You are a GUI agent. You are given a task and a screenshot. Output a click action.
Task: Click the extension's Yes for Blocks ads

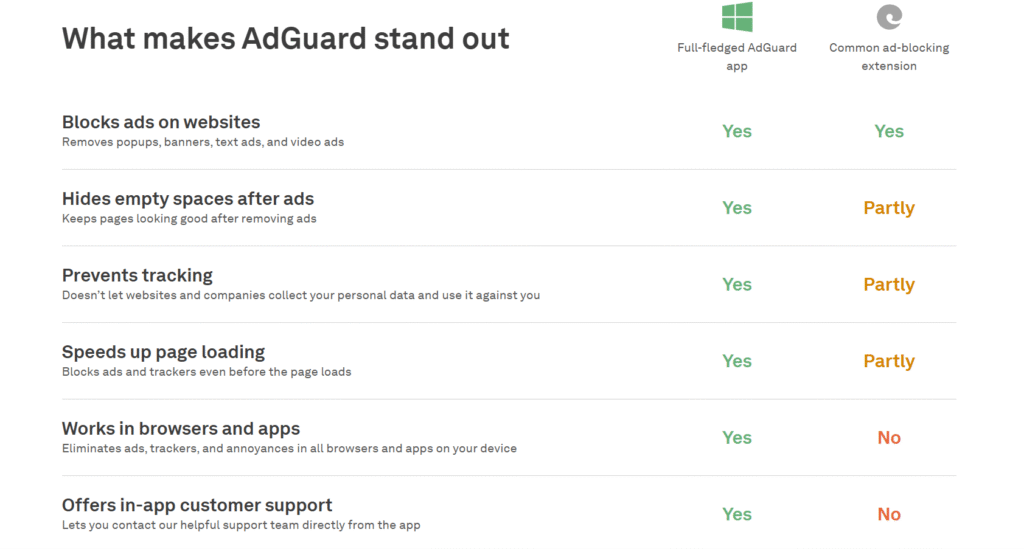tap(889, 131)
